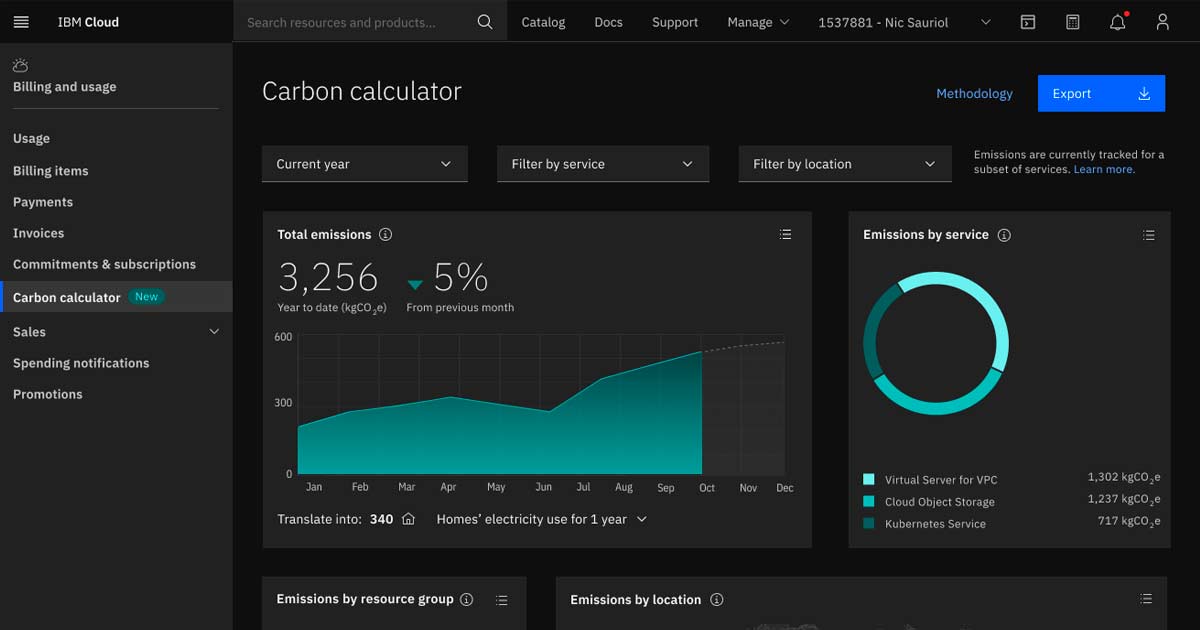Open the user profile avatar icon
1200x630 pixels.
point(1162,22)
